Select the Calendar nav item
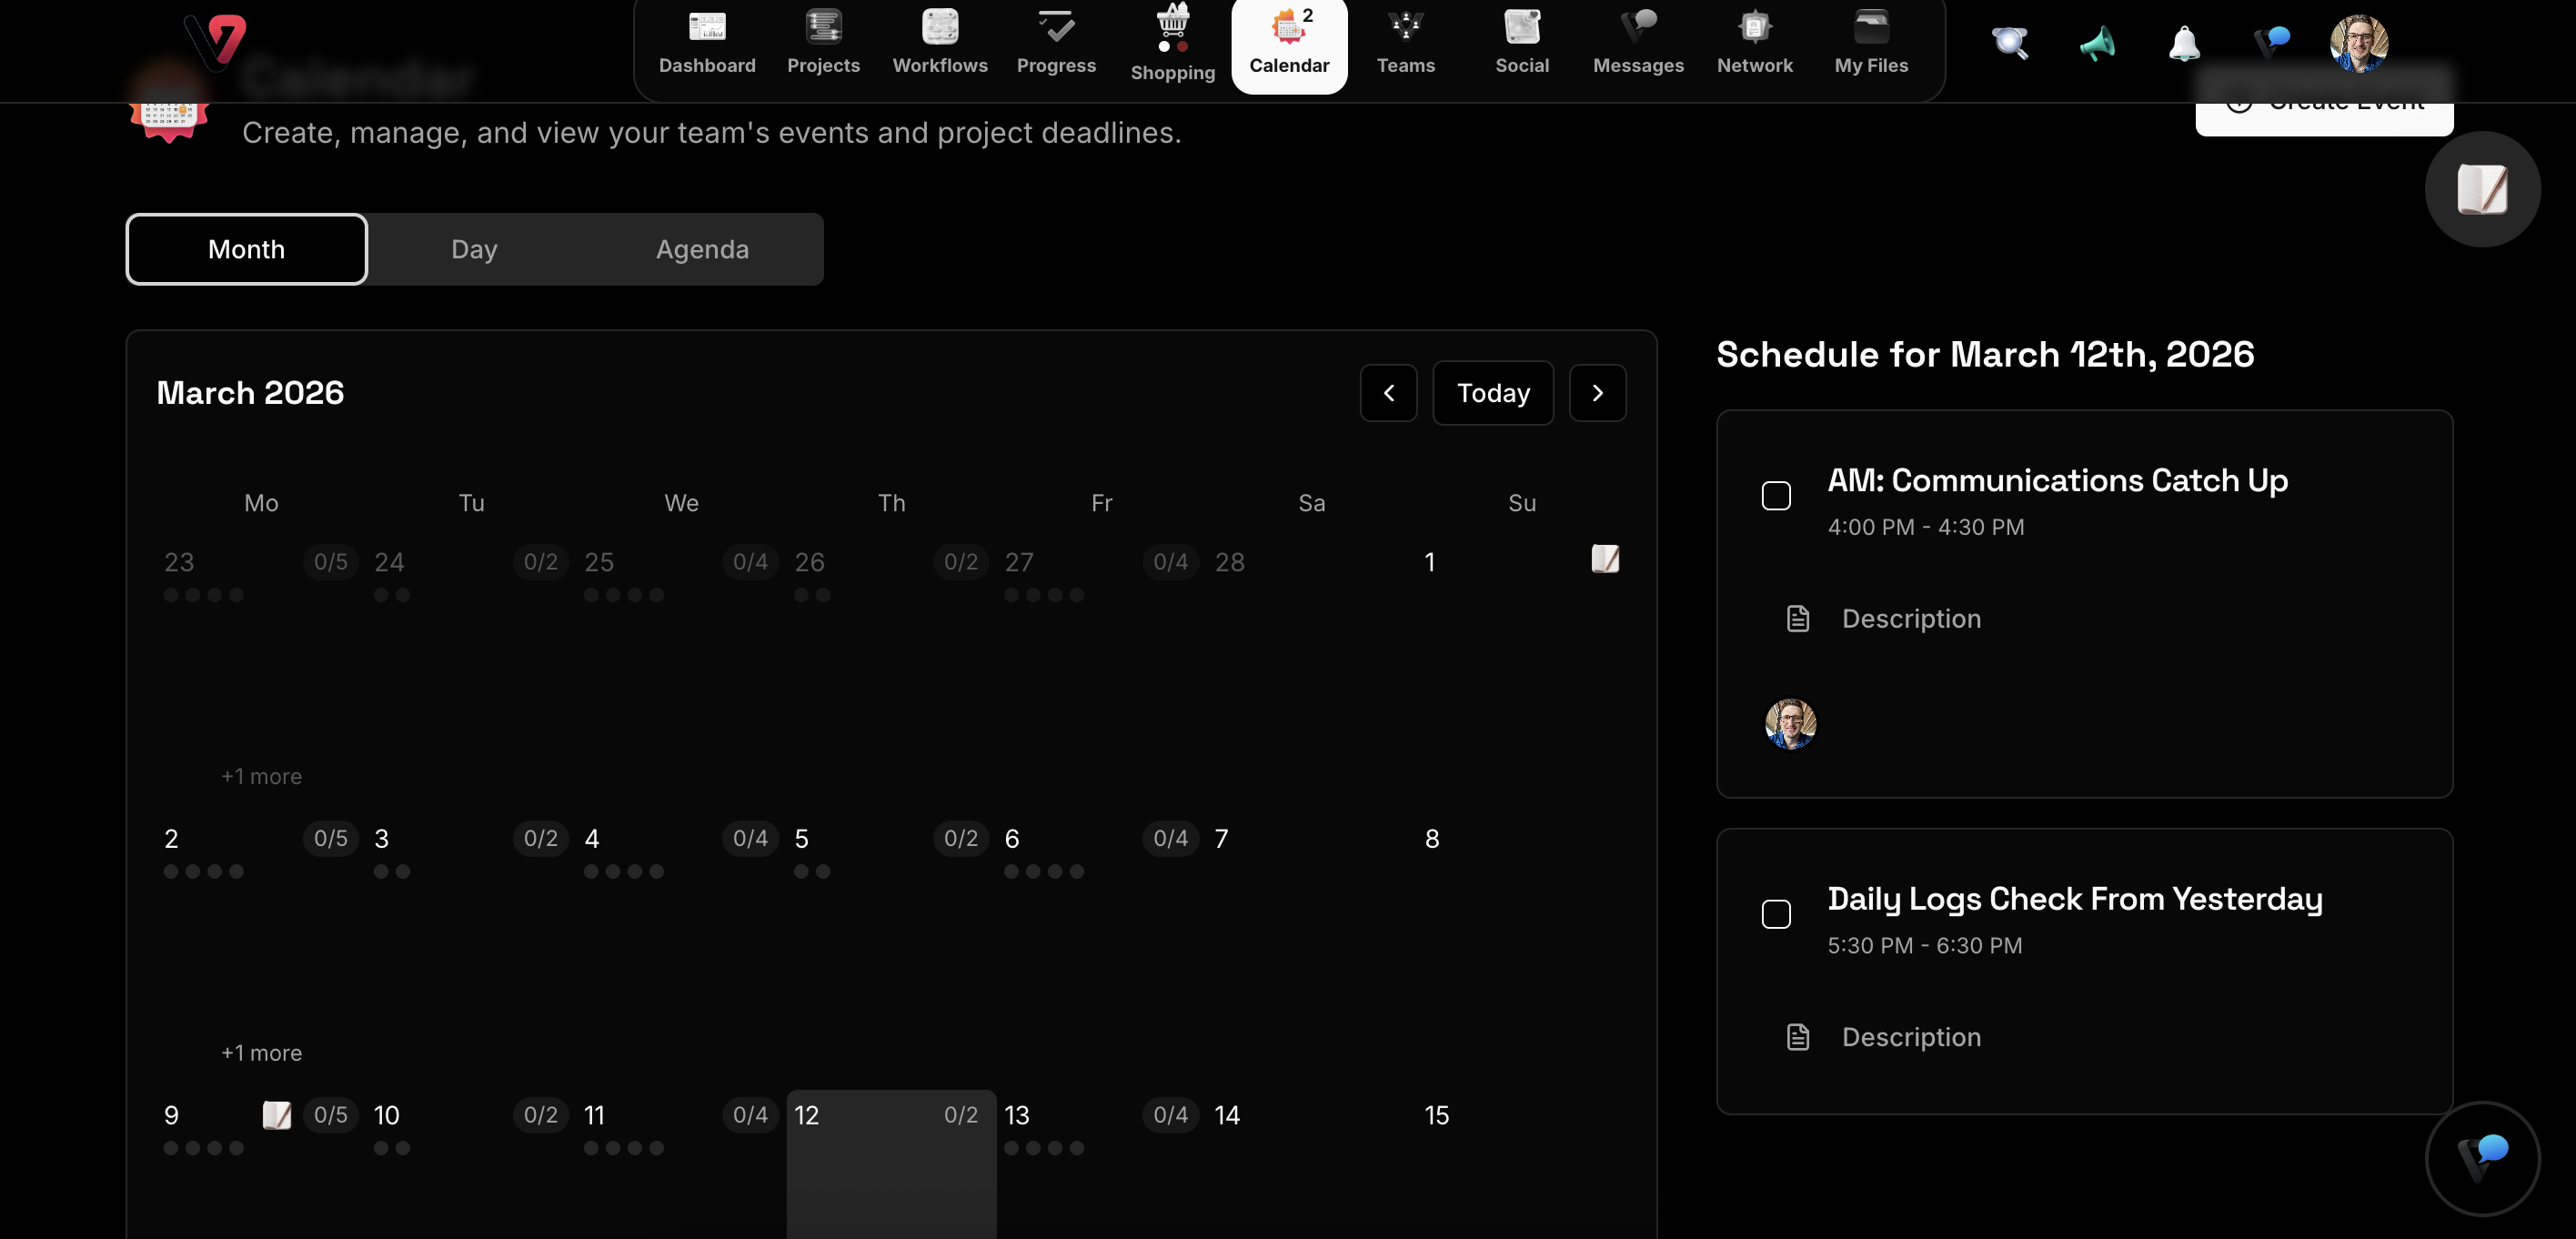2576x1239 pixels. 1289,46
